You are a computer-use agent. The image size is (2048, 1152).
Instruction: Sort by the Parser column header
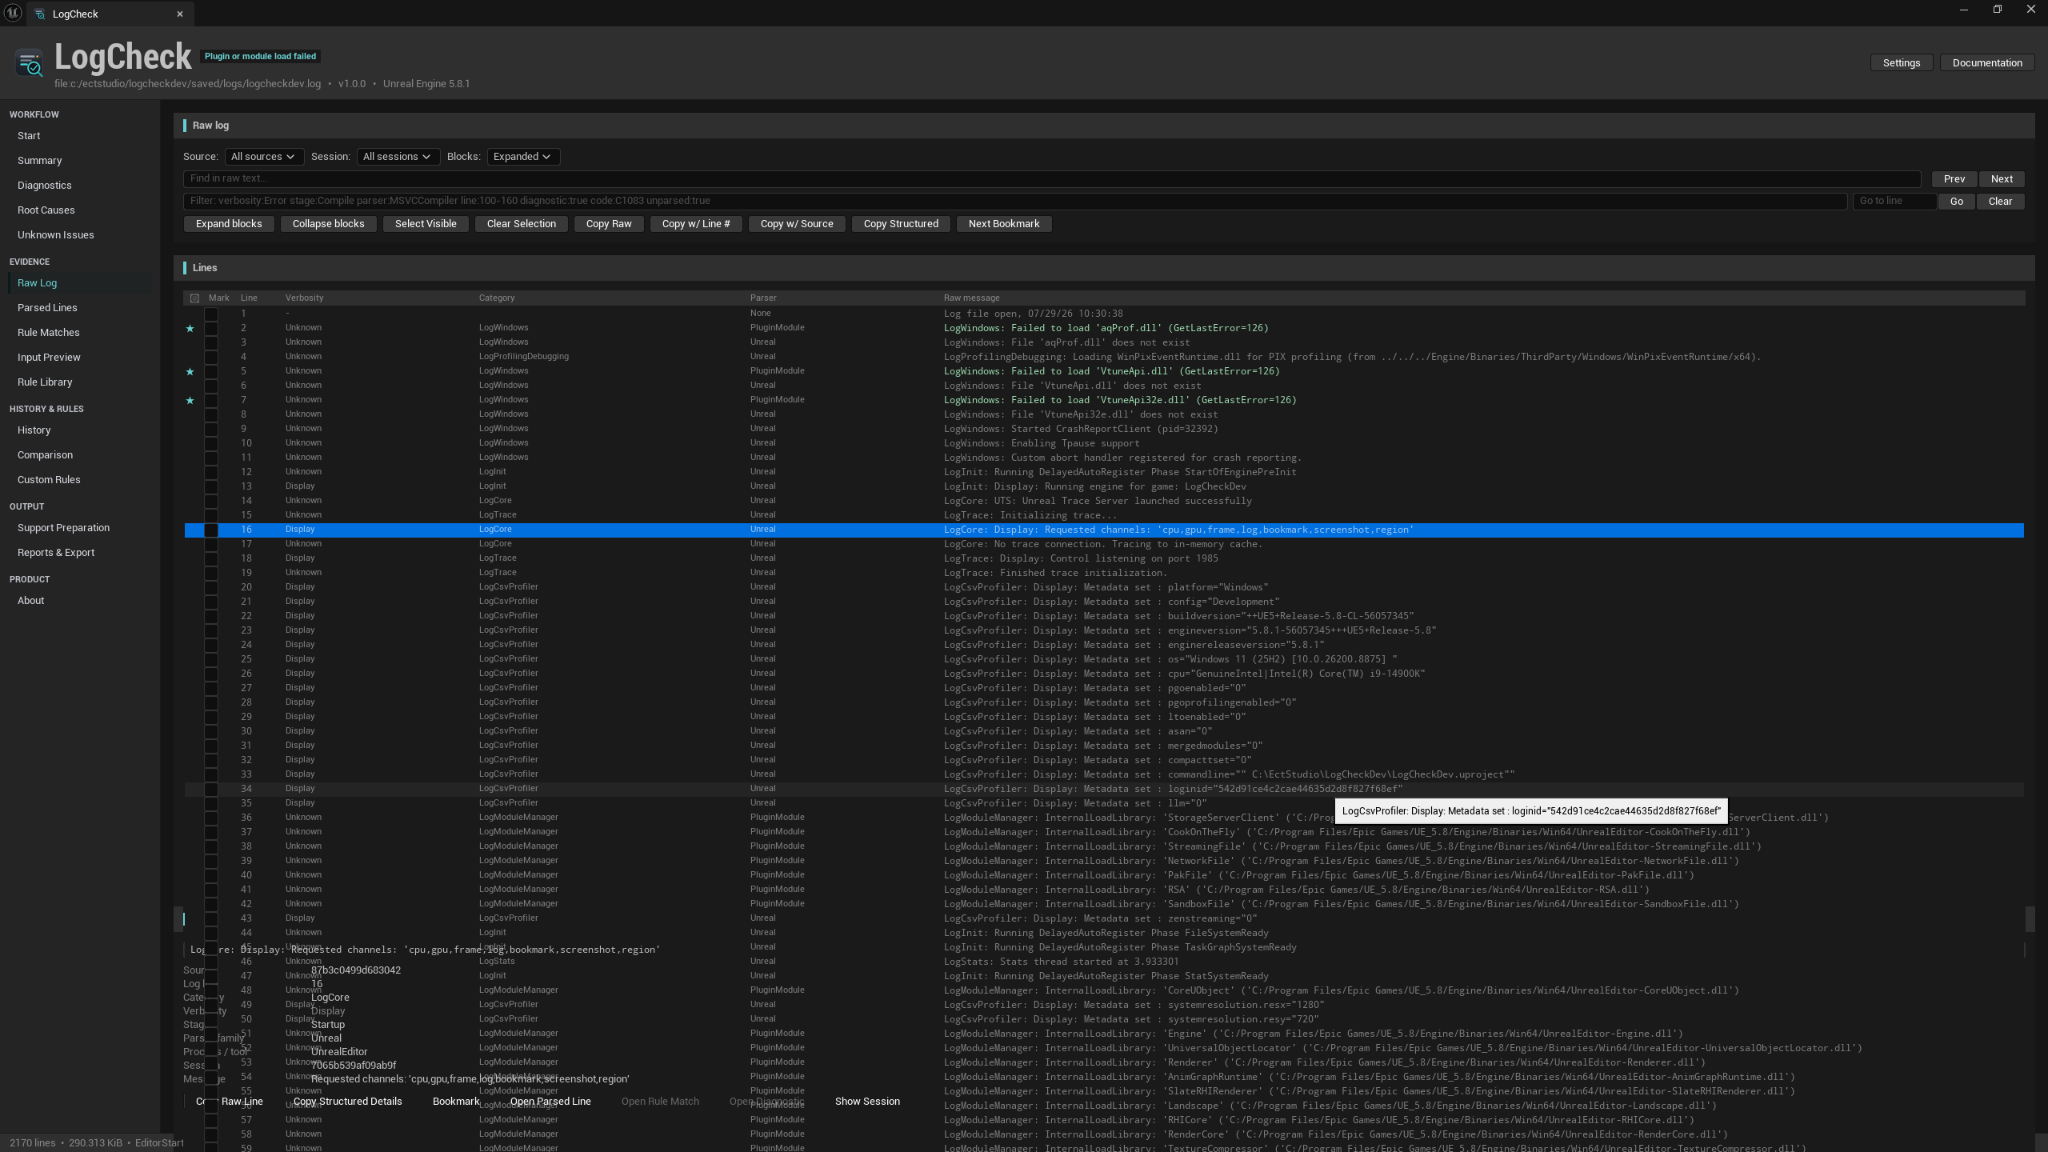tap(763, 298)
